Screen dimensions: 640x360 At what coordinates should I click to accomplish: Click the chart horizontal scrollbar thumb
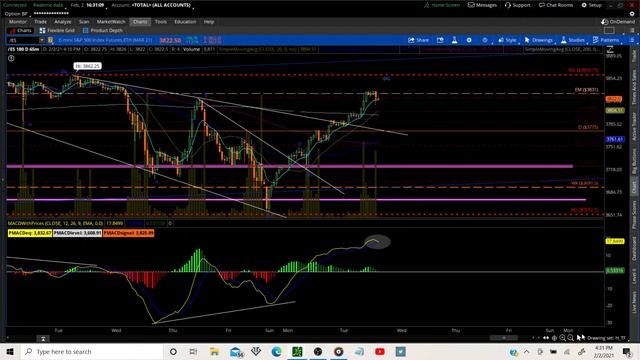[x=504, y=338]
